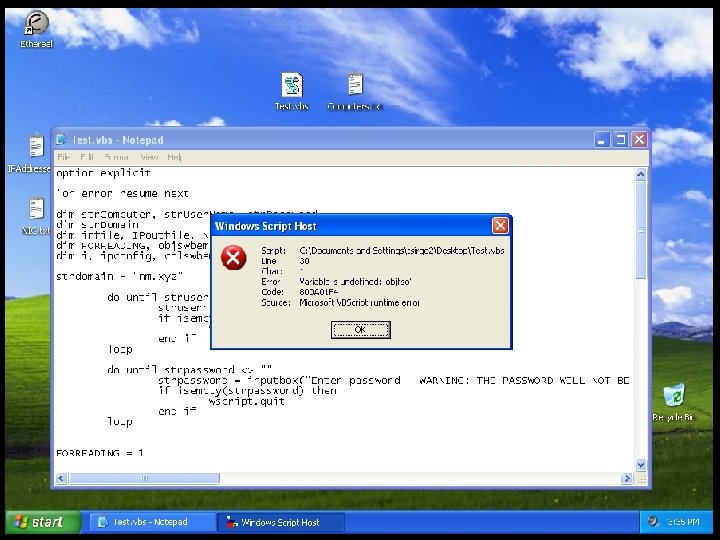Click OK in the Windows Script Host dialog

point(360,330)
